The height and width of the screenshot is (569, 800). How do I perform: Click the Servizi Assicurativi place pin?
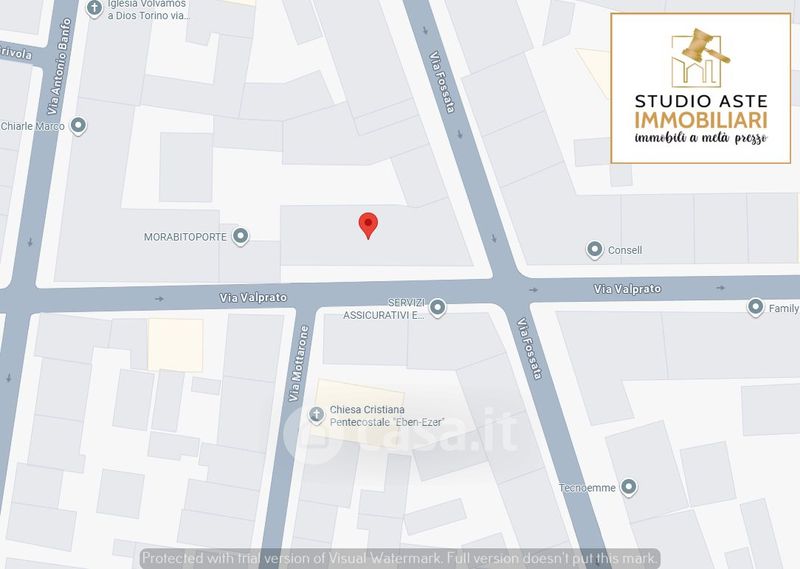[437, 308]
